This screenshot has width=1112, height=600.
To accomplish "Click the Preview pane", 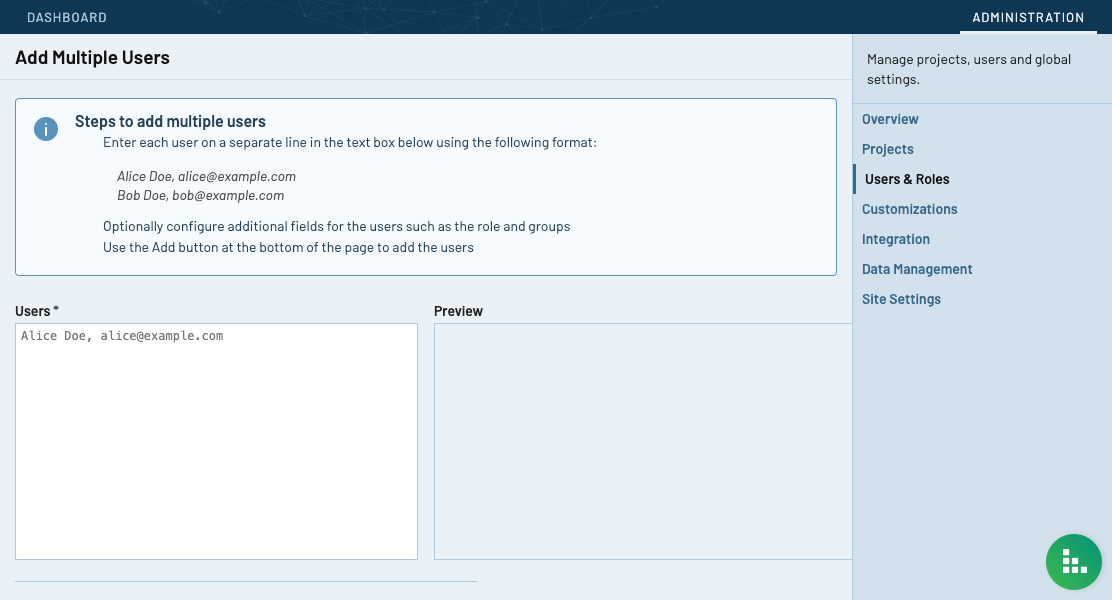I will click(x=643, y=441).
